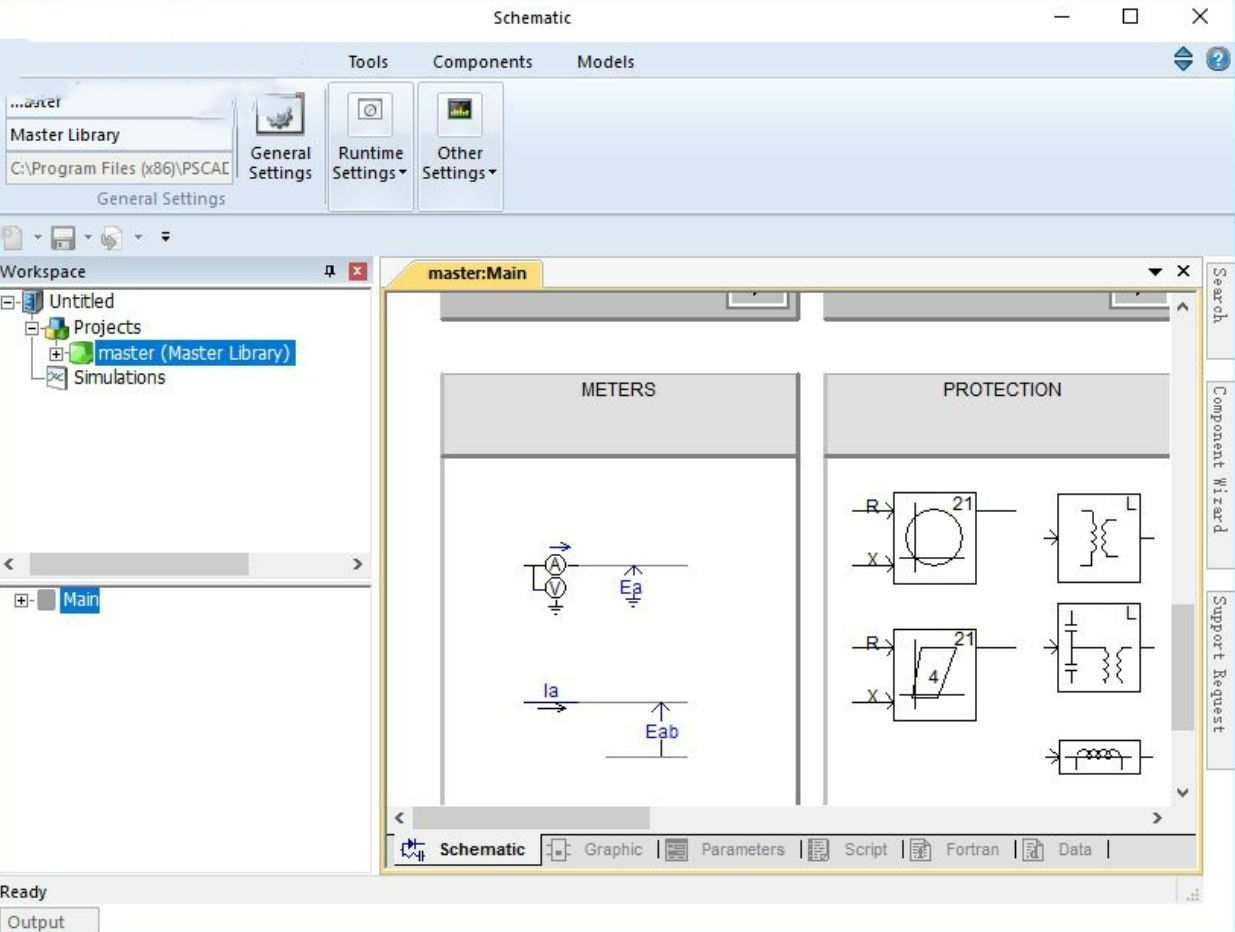This screenshot has height=932, width=1235.
Task: Open the Tools ribbon tab
Action: pyautogui.click(x=368, y=62)
